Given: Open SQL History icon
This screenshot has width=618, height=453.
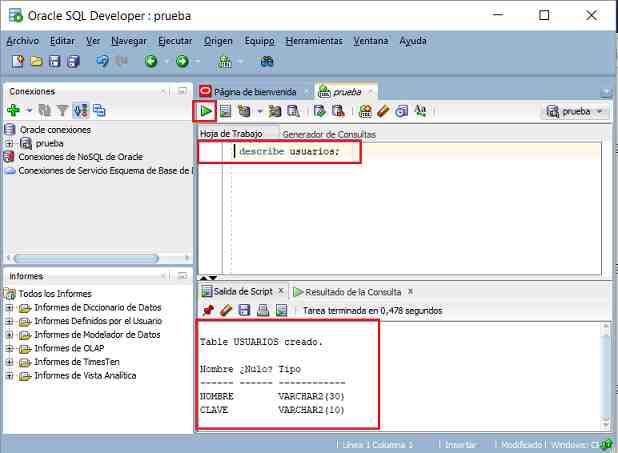Looking at the screenshot, I should (x=401, y=112).
